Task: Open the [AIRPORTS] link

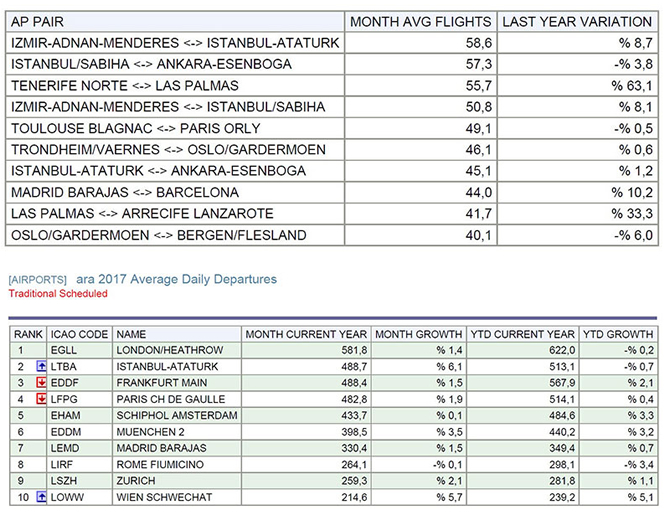Action: coord(38,280)
